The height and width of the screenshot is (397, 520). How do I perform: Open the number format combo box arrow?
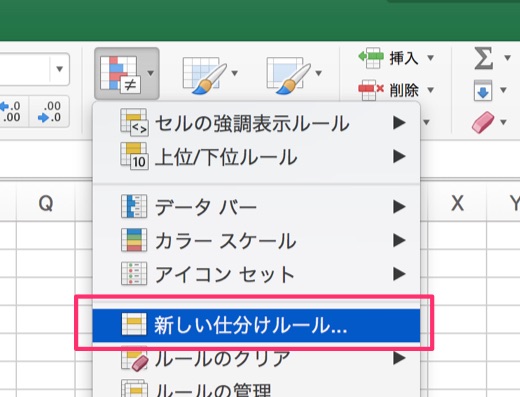[x=59, y=69]
